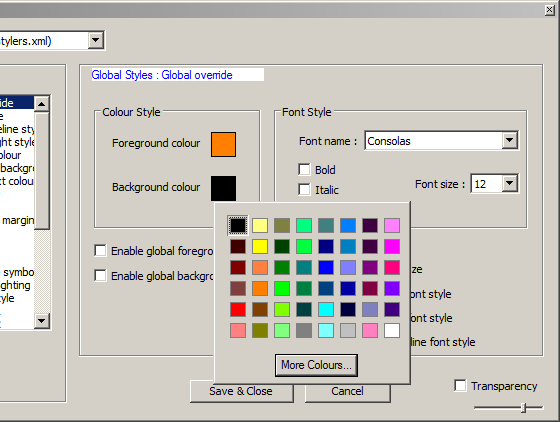Select the vivid violet palette swatch

coord(392,288)
